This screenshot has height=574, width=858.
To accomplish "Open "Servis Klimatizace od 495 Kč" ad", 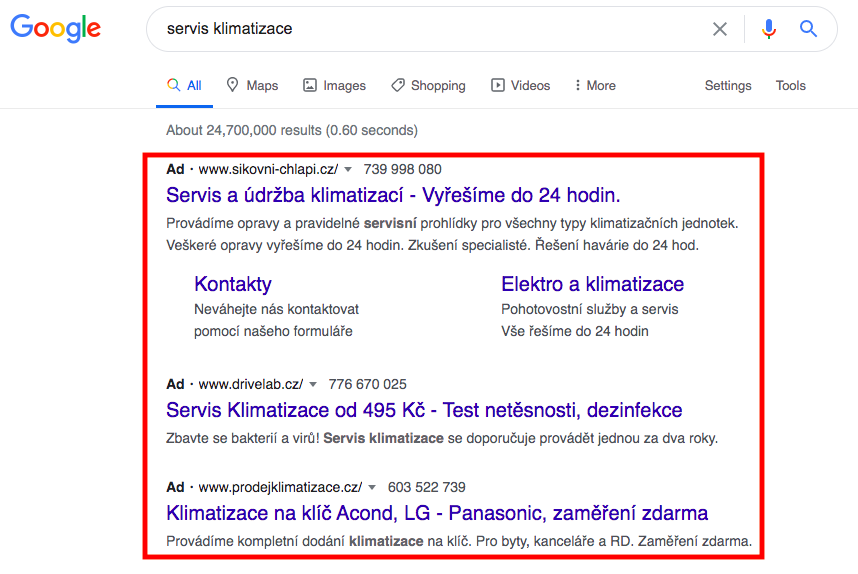I will pos(424,410).
